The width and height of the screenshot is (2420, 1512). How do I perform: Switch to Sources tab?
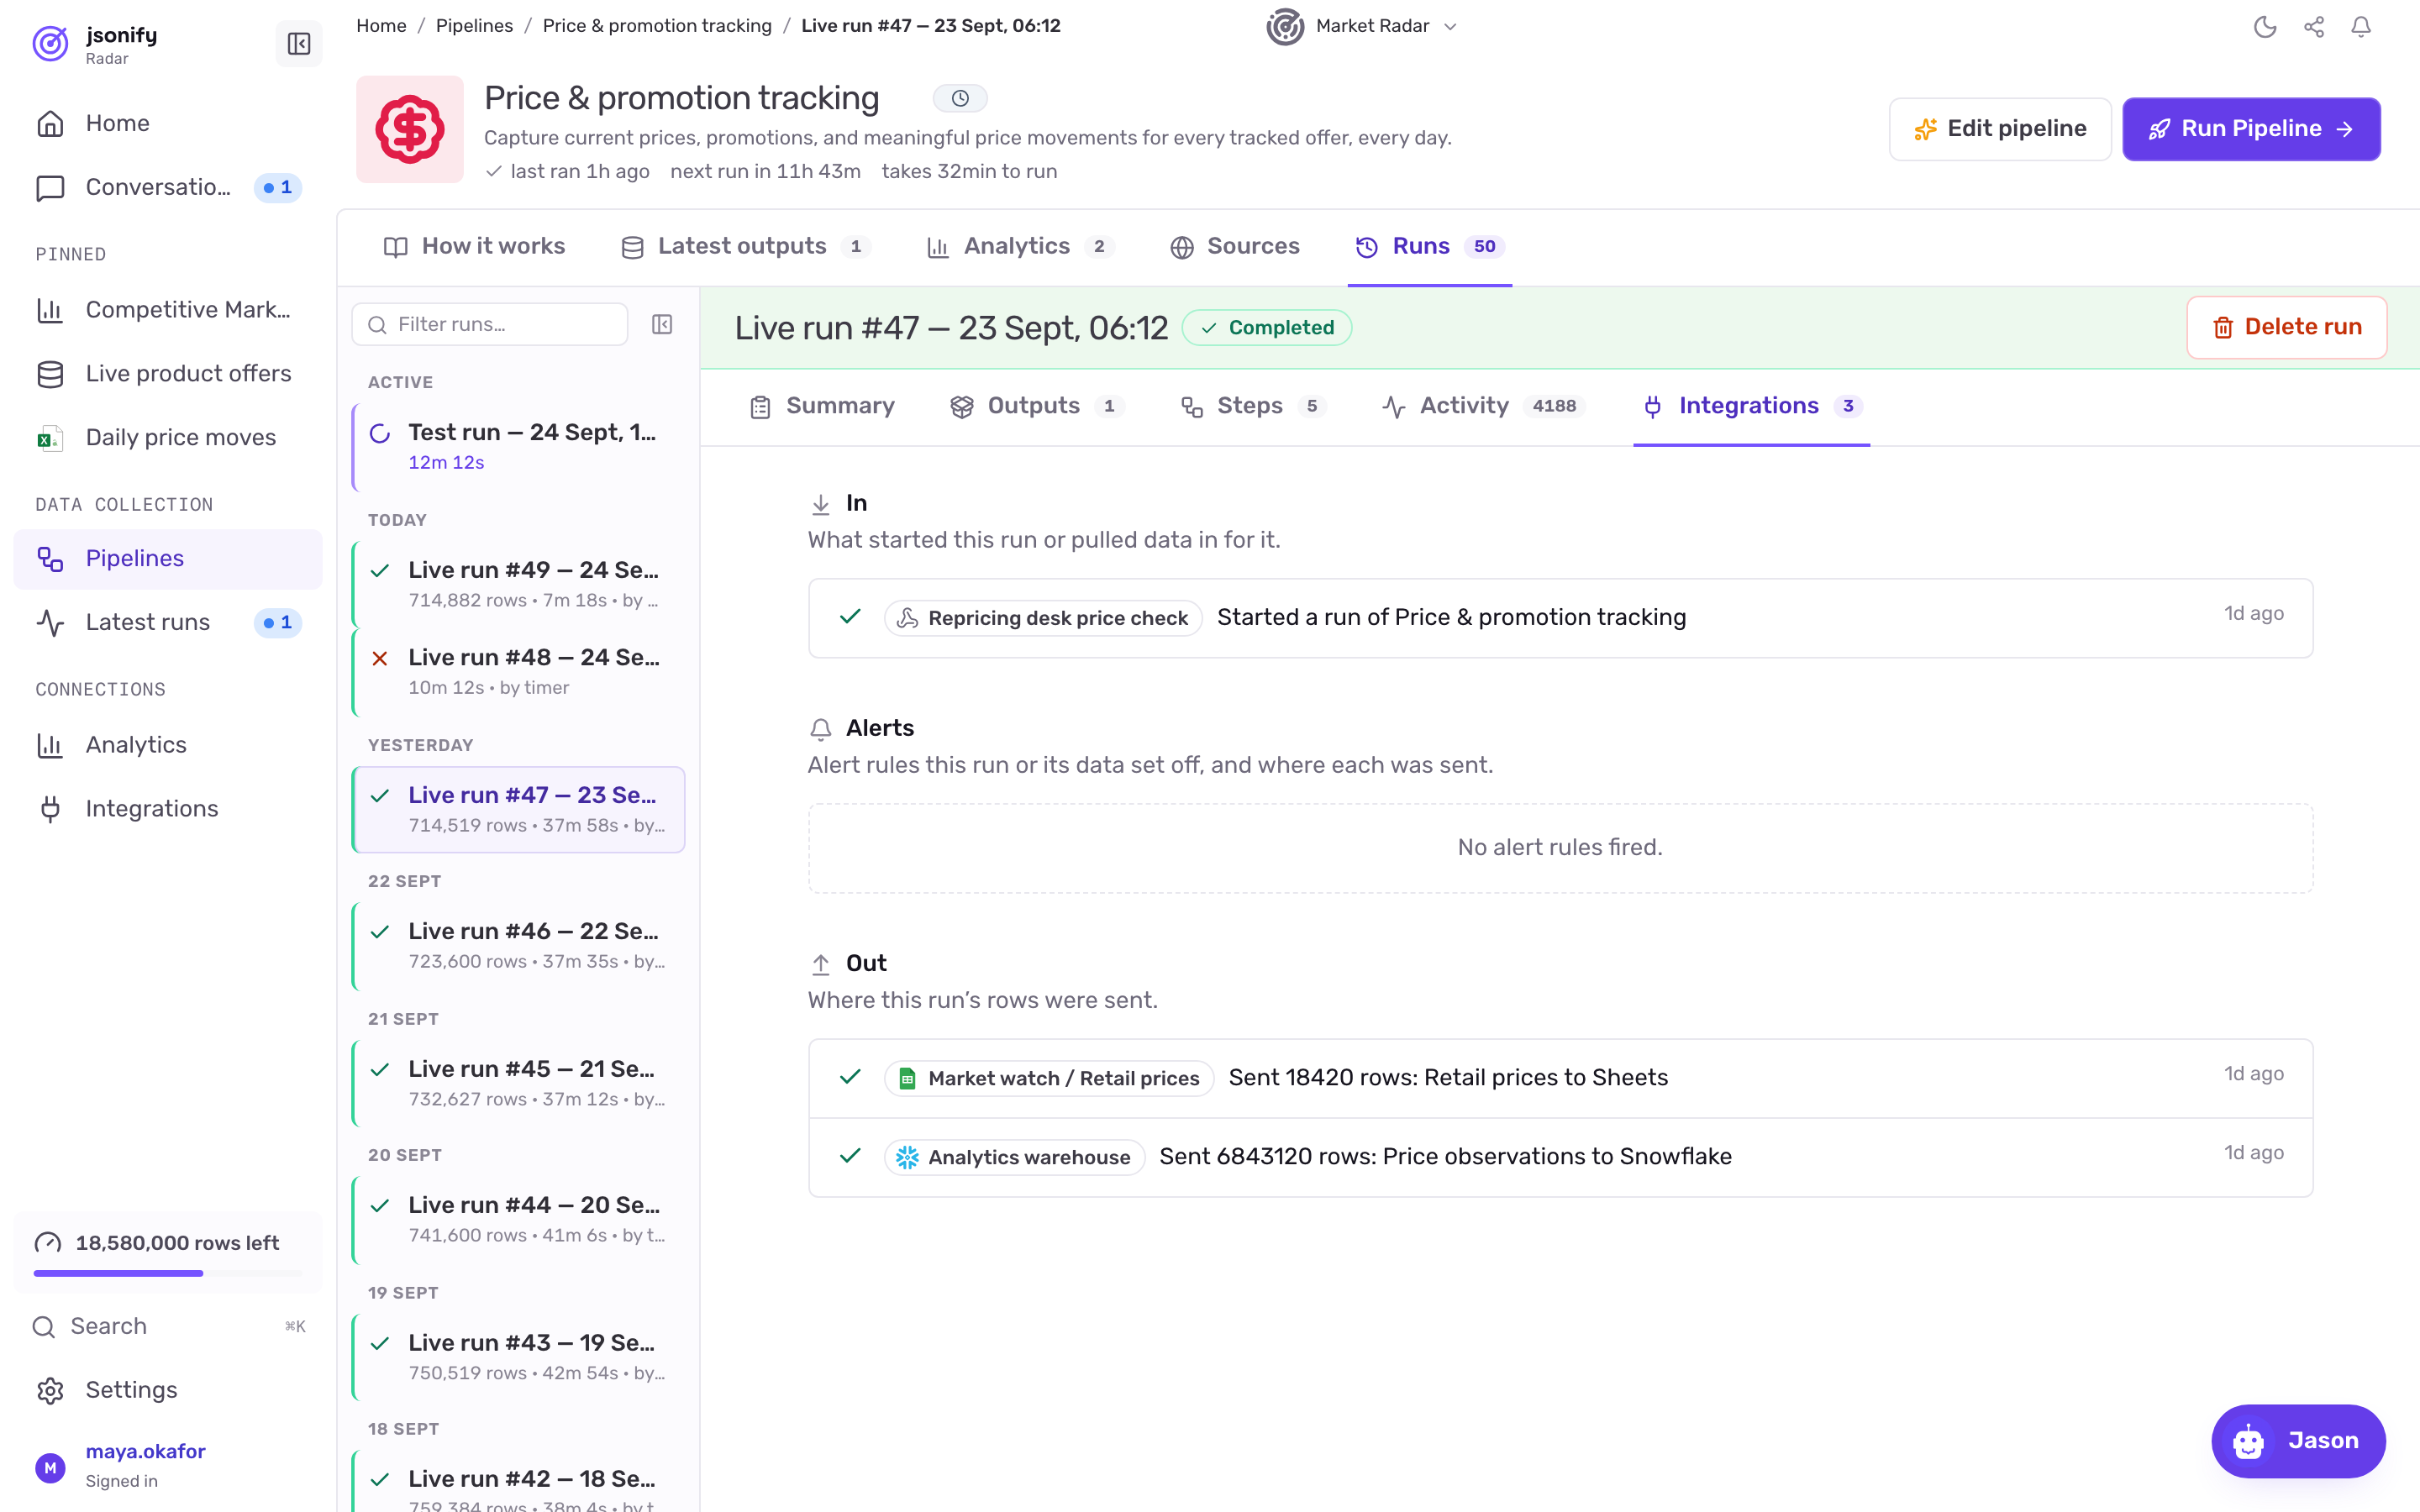(1235, 246)
